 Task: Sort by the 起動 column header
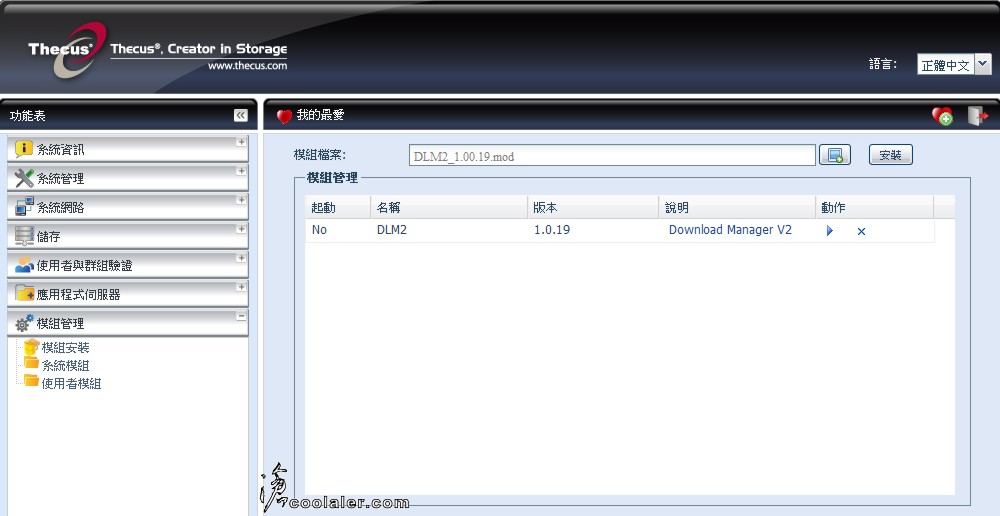coord(338,207)
